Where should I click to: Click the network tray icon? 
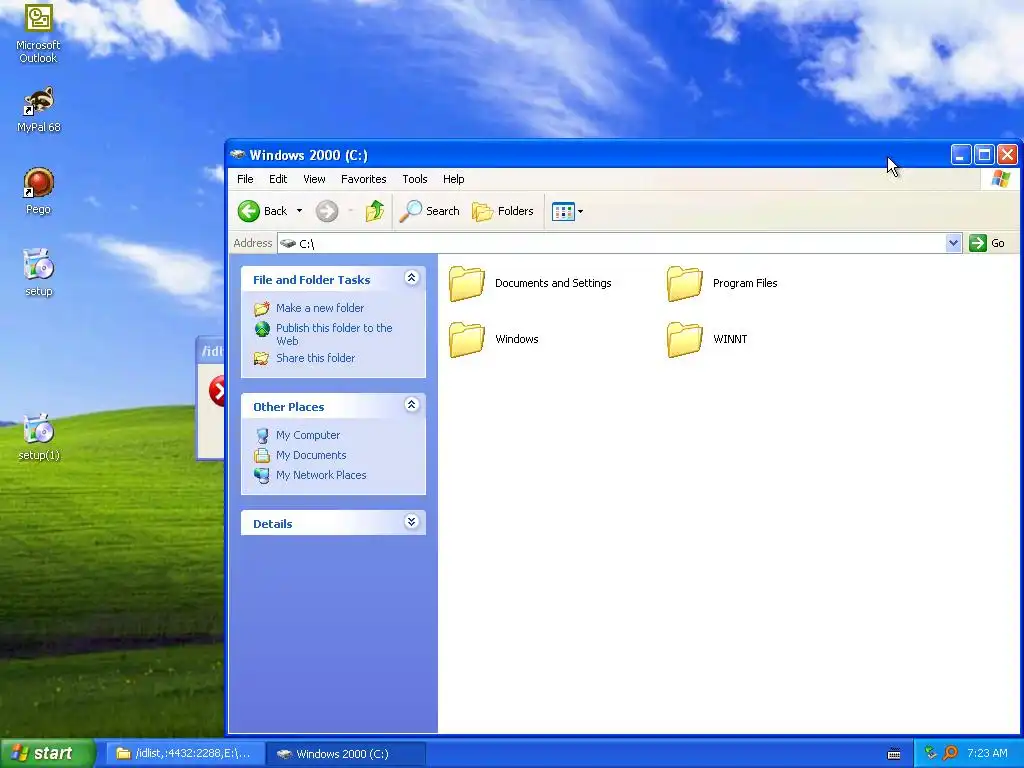coord(931,753)
